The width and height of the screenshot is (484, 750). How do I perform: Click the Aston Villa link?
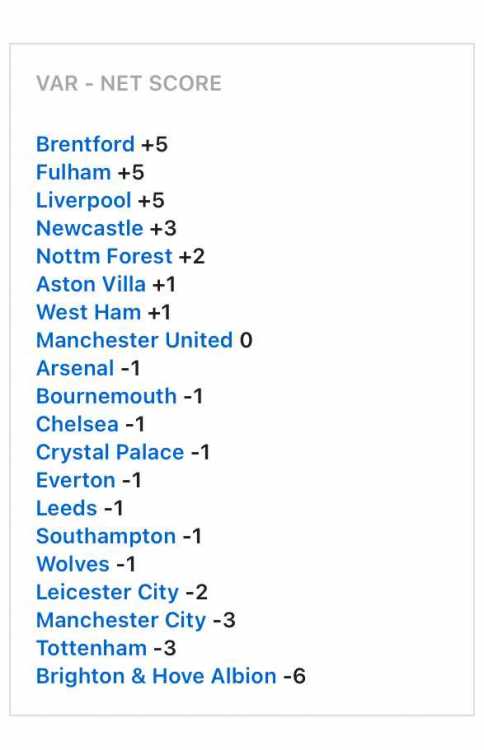91,284
